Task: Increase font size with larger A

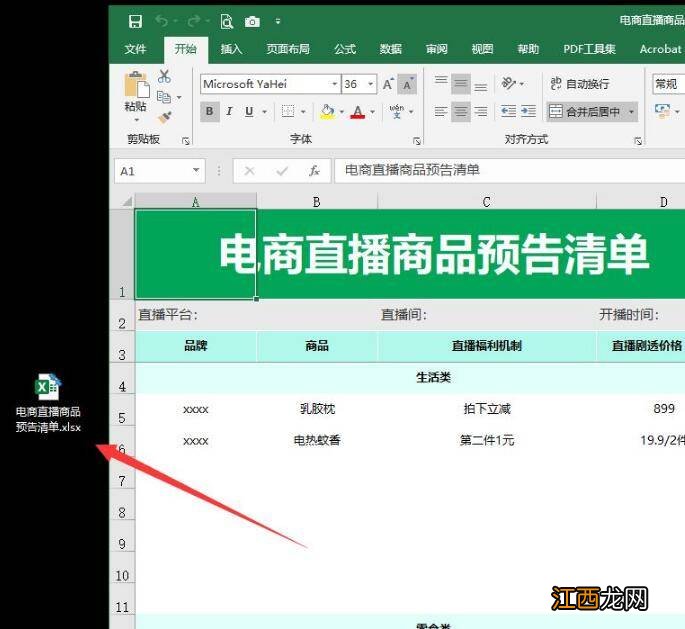Action: click(x=388, y=84)
